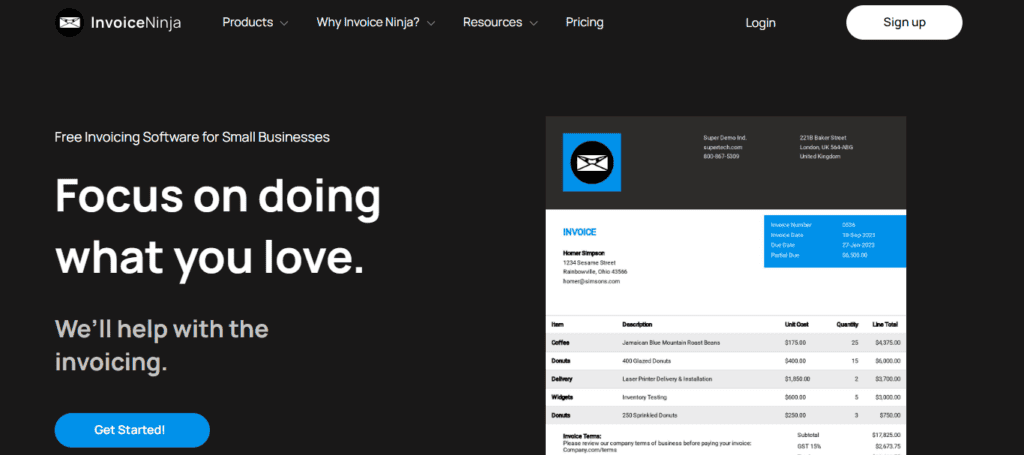Click the InvoiceNinja envelope logo icon
This screenshot has width=1024, height=455.
pyautogui.click(x=69, y=22)
